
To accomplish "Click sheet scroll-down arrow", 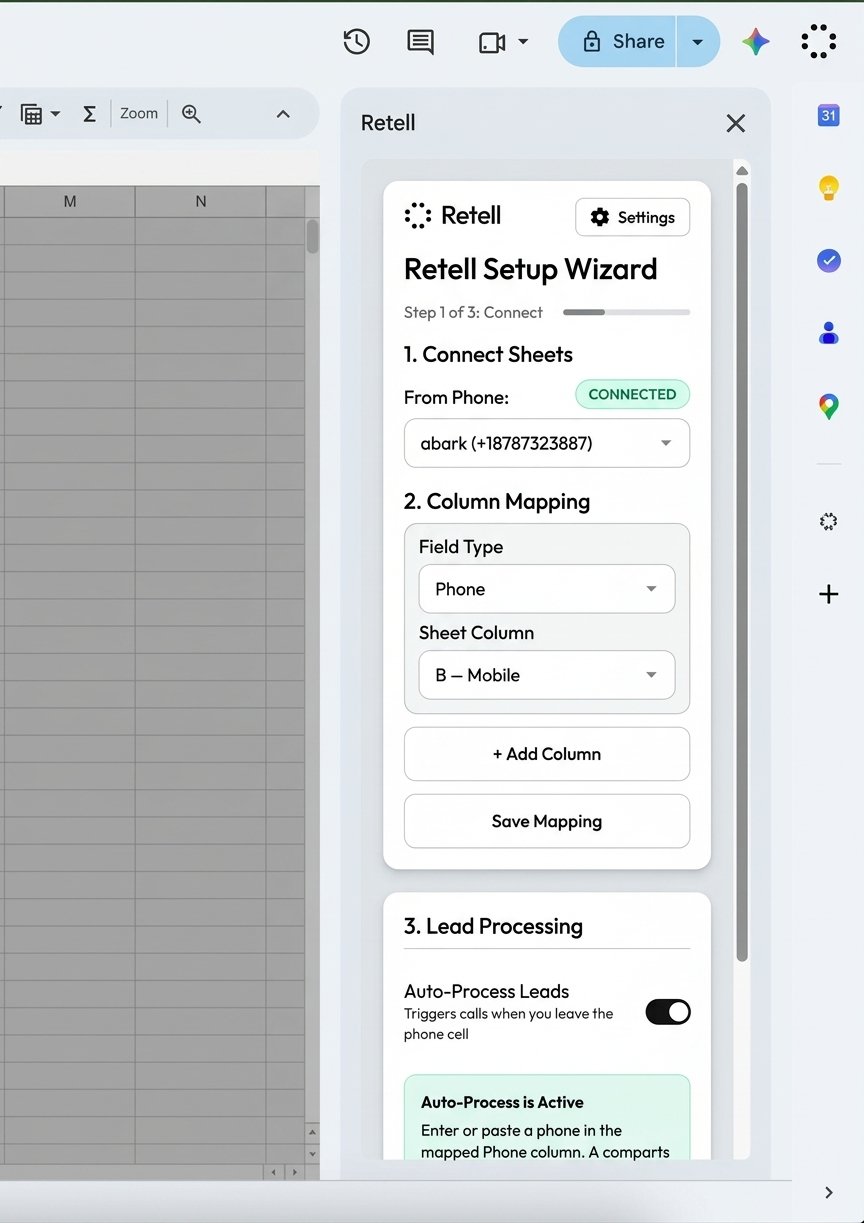I will [312, 1153].
